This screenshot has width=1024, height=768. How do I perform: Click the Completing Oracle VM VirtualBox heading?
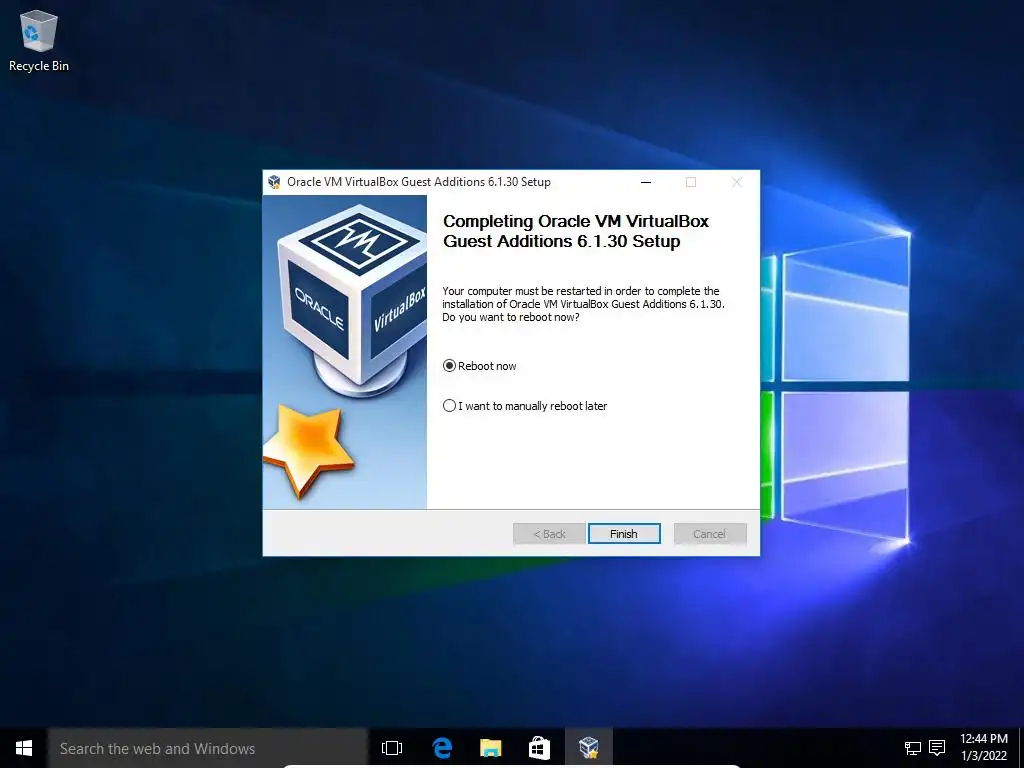(575, 231)
